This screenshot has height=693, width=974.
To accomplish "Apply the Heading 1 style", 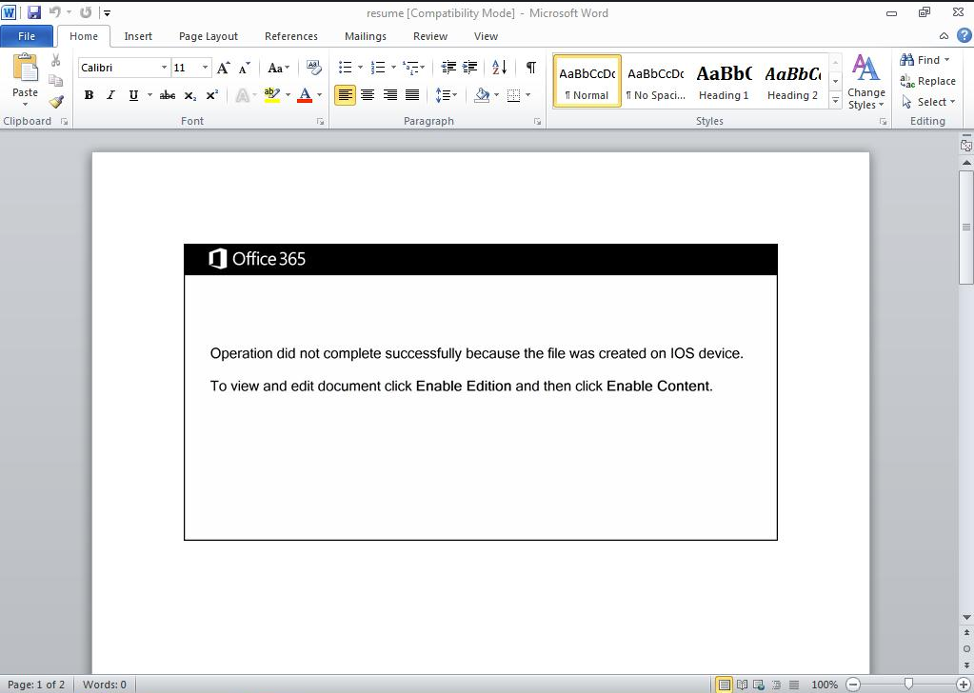I will [x=724, y=81].
